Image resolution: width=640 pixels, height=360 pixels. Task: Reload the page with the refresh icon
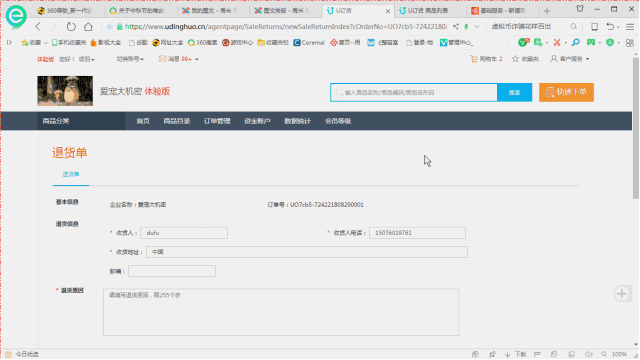point(71,27)
